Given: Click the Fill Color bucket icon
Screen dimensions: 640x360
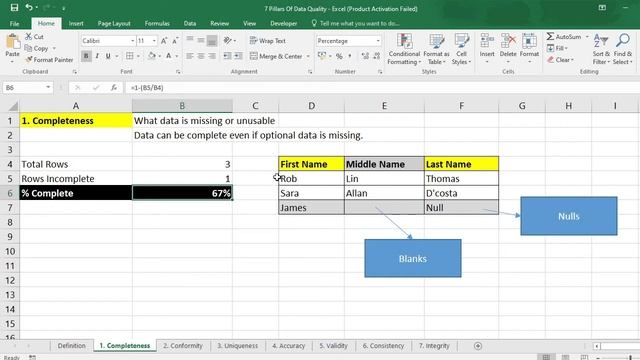Looking at the screenshot, I should pos(151,56).
